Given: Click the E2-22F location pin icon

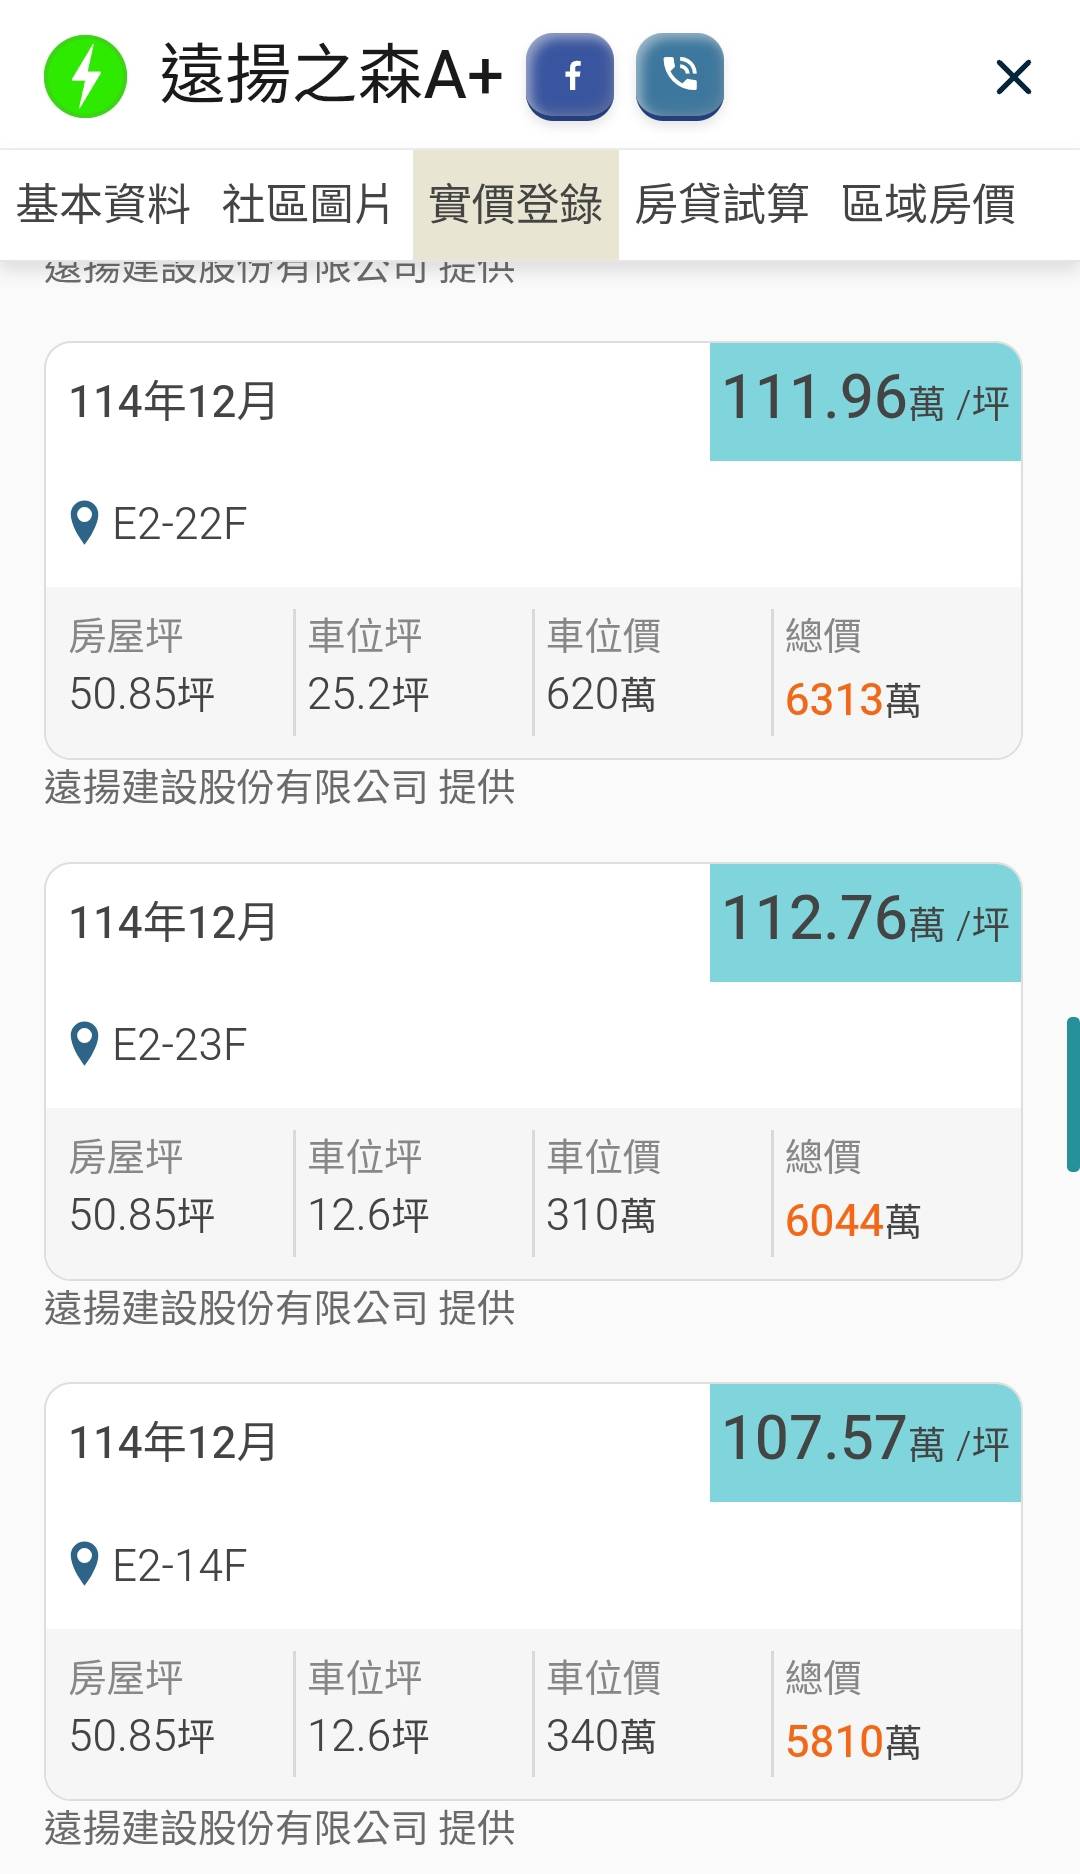Looking at the screenshot, I should 85,523.
